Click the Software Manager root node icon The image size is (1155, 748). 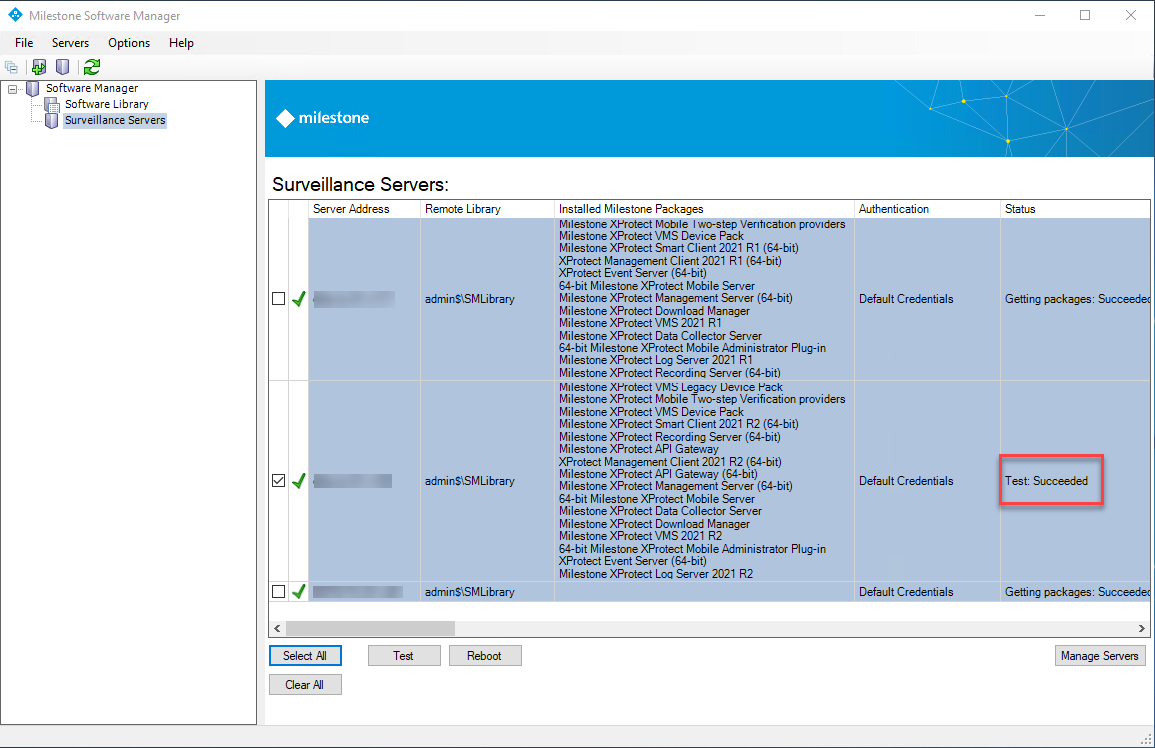[33, 88]
